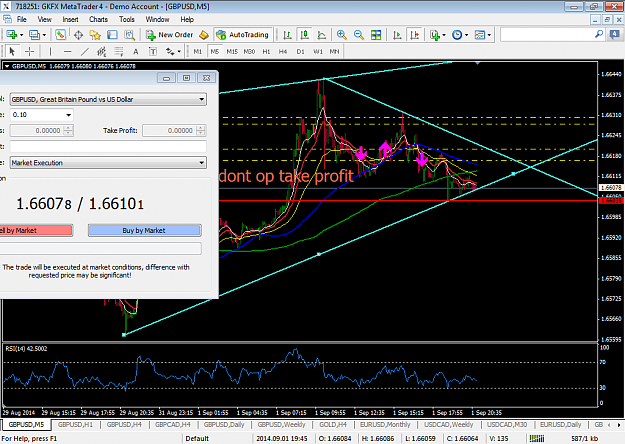The image size is (625, 444).
Task: Open the Navigator favorites folder icon
Action: point(95,35)
